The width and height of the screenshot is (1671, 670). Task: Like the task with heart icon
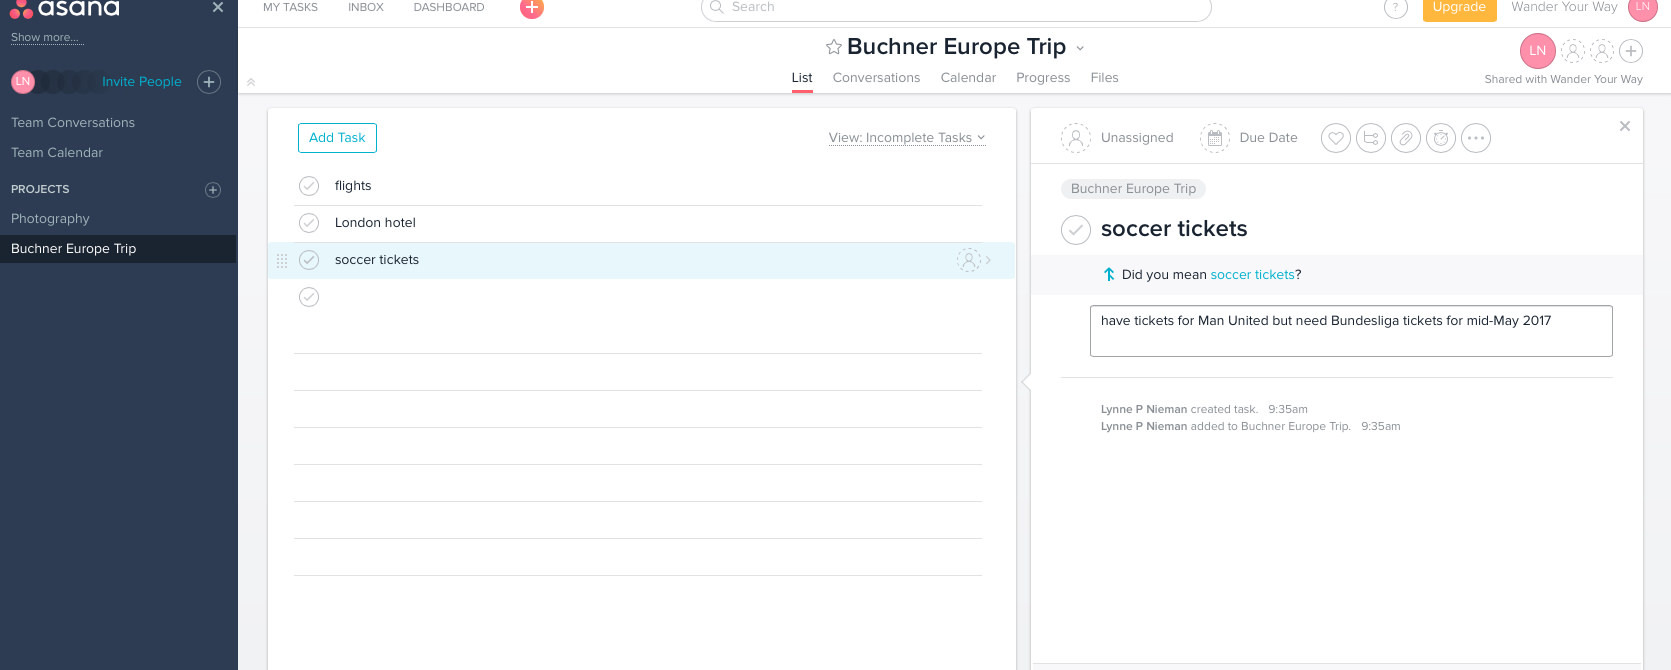[1336, 138]
